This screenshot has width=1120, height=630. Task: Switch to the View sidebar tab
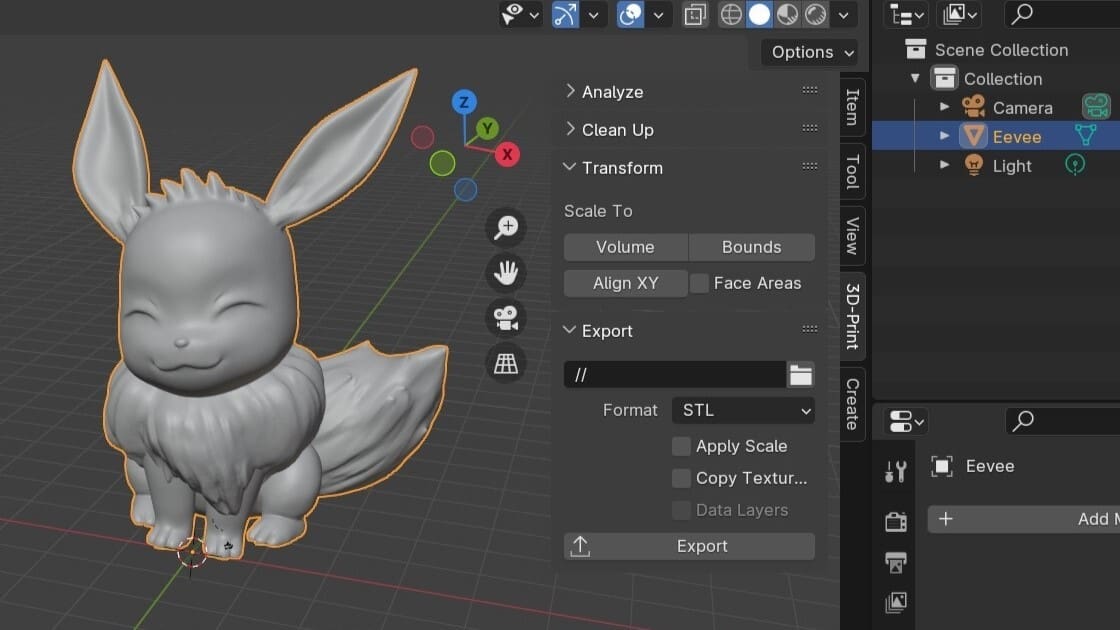(852, 236)
